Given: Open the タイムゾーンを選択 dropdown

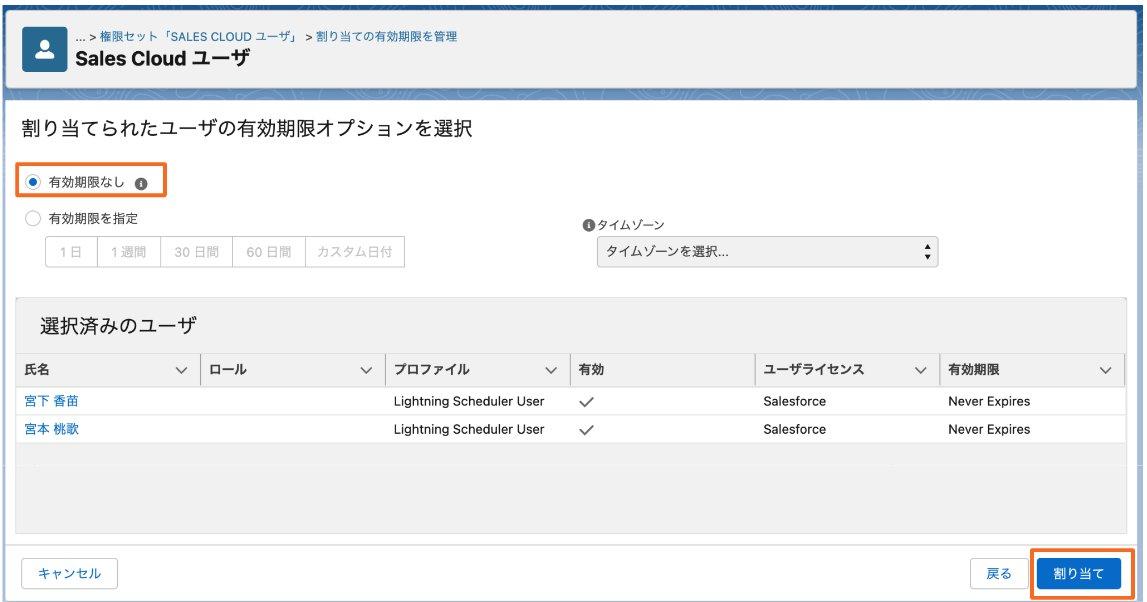Looking at the screenshot, I should click(x=767, y=252).
